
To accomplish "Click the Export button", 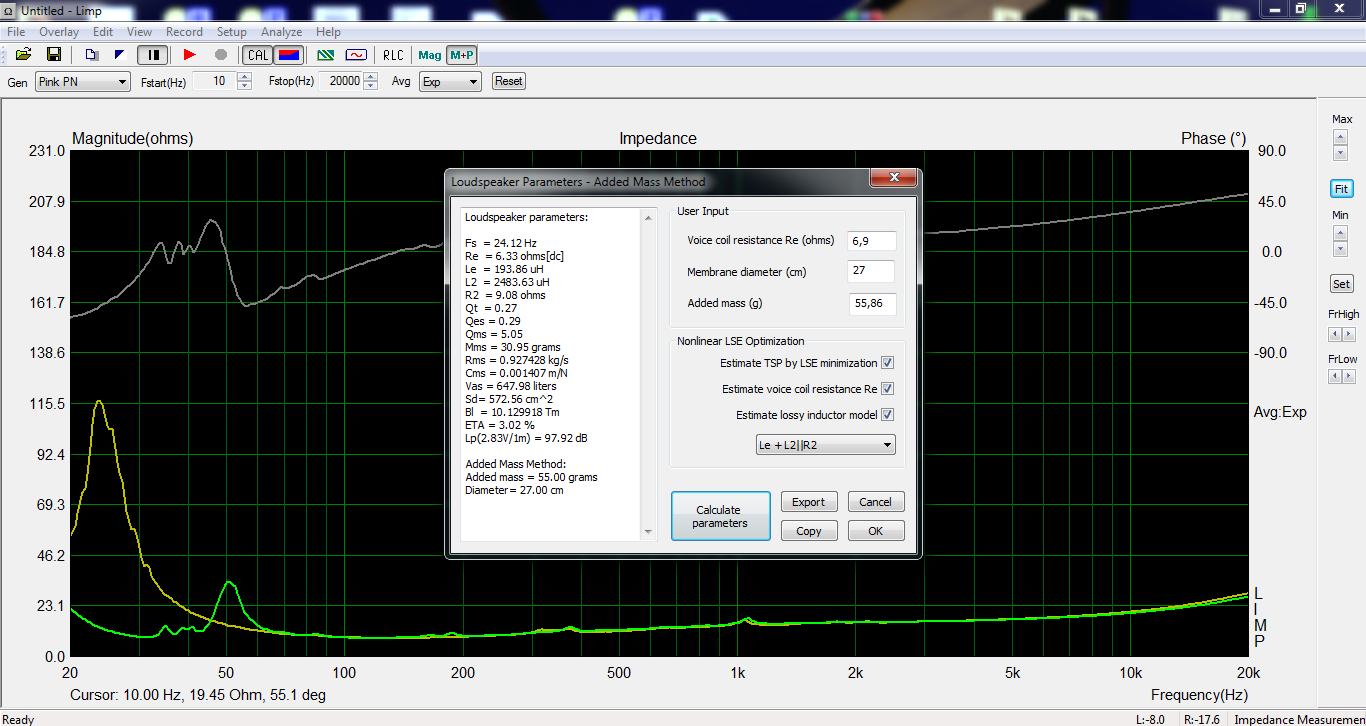I will pyautogui.click(x=809, y=502).
